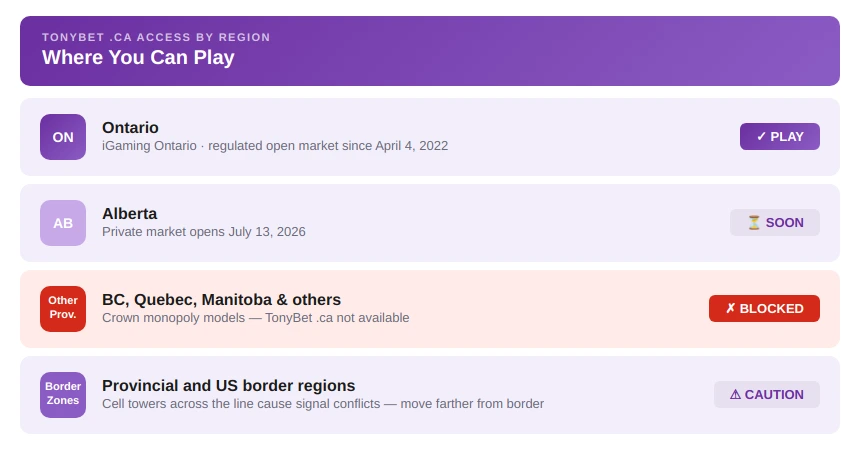
Task: Click the red BLOCKED status badge
Action: point(765,308)
